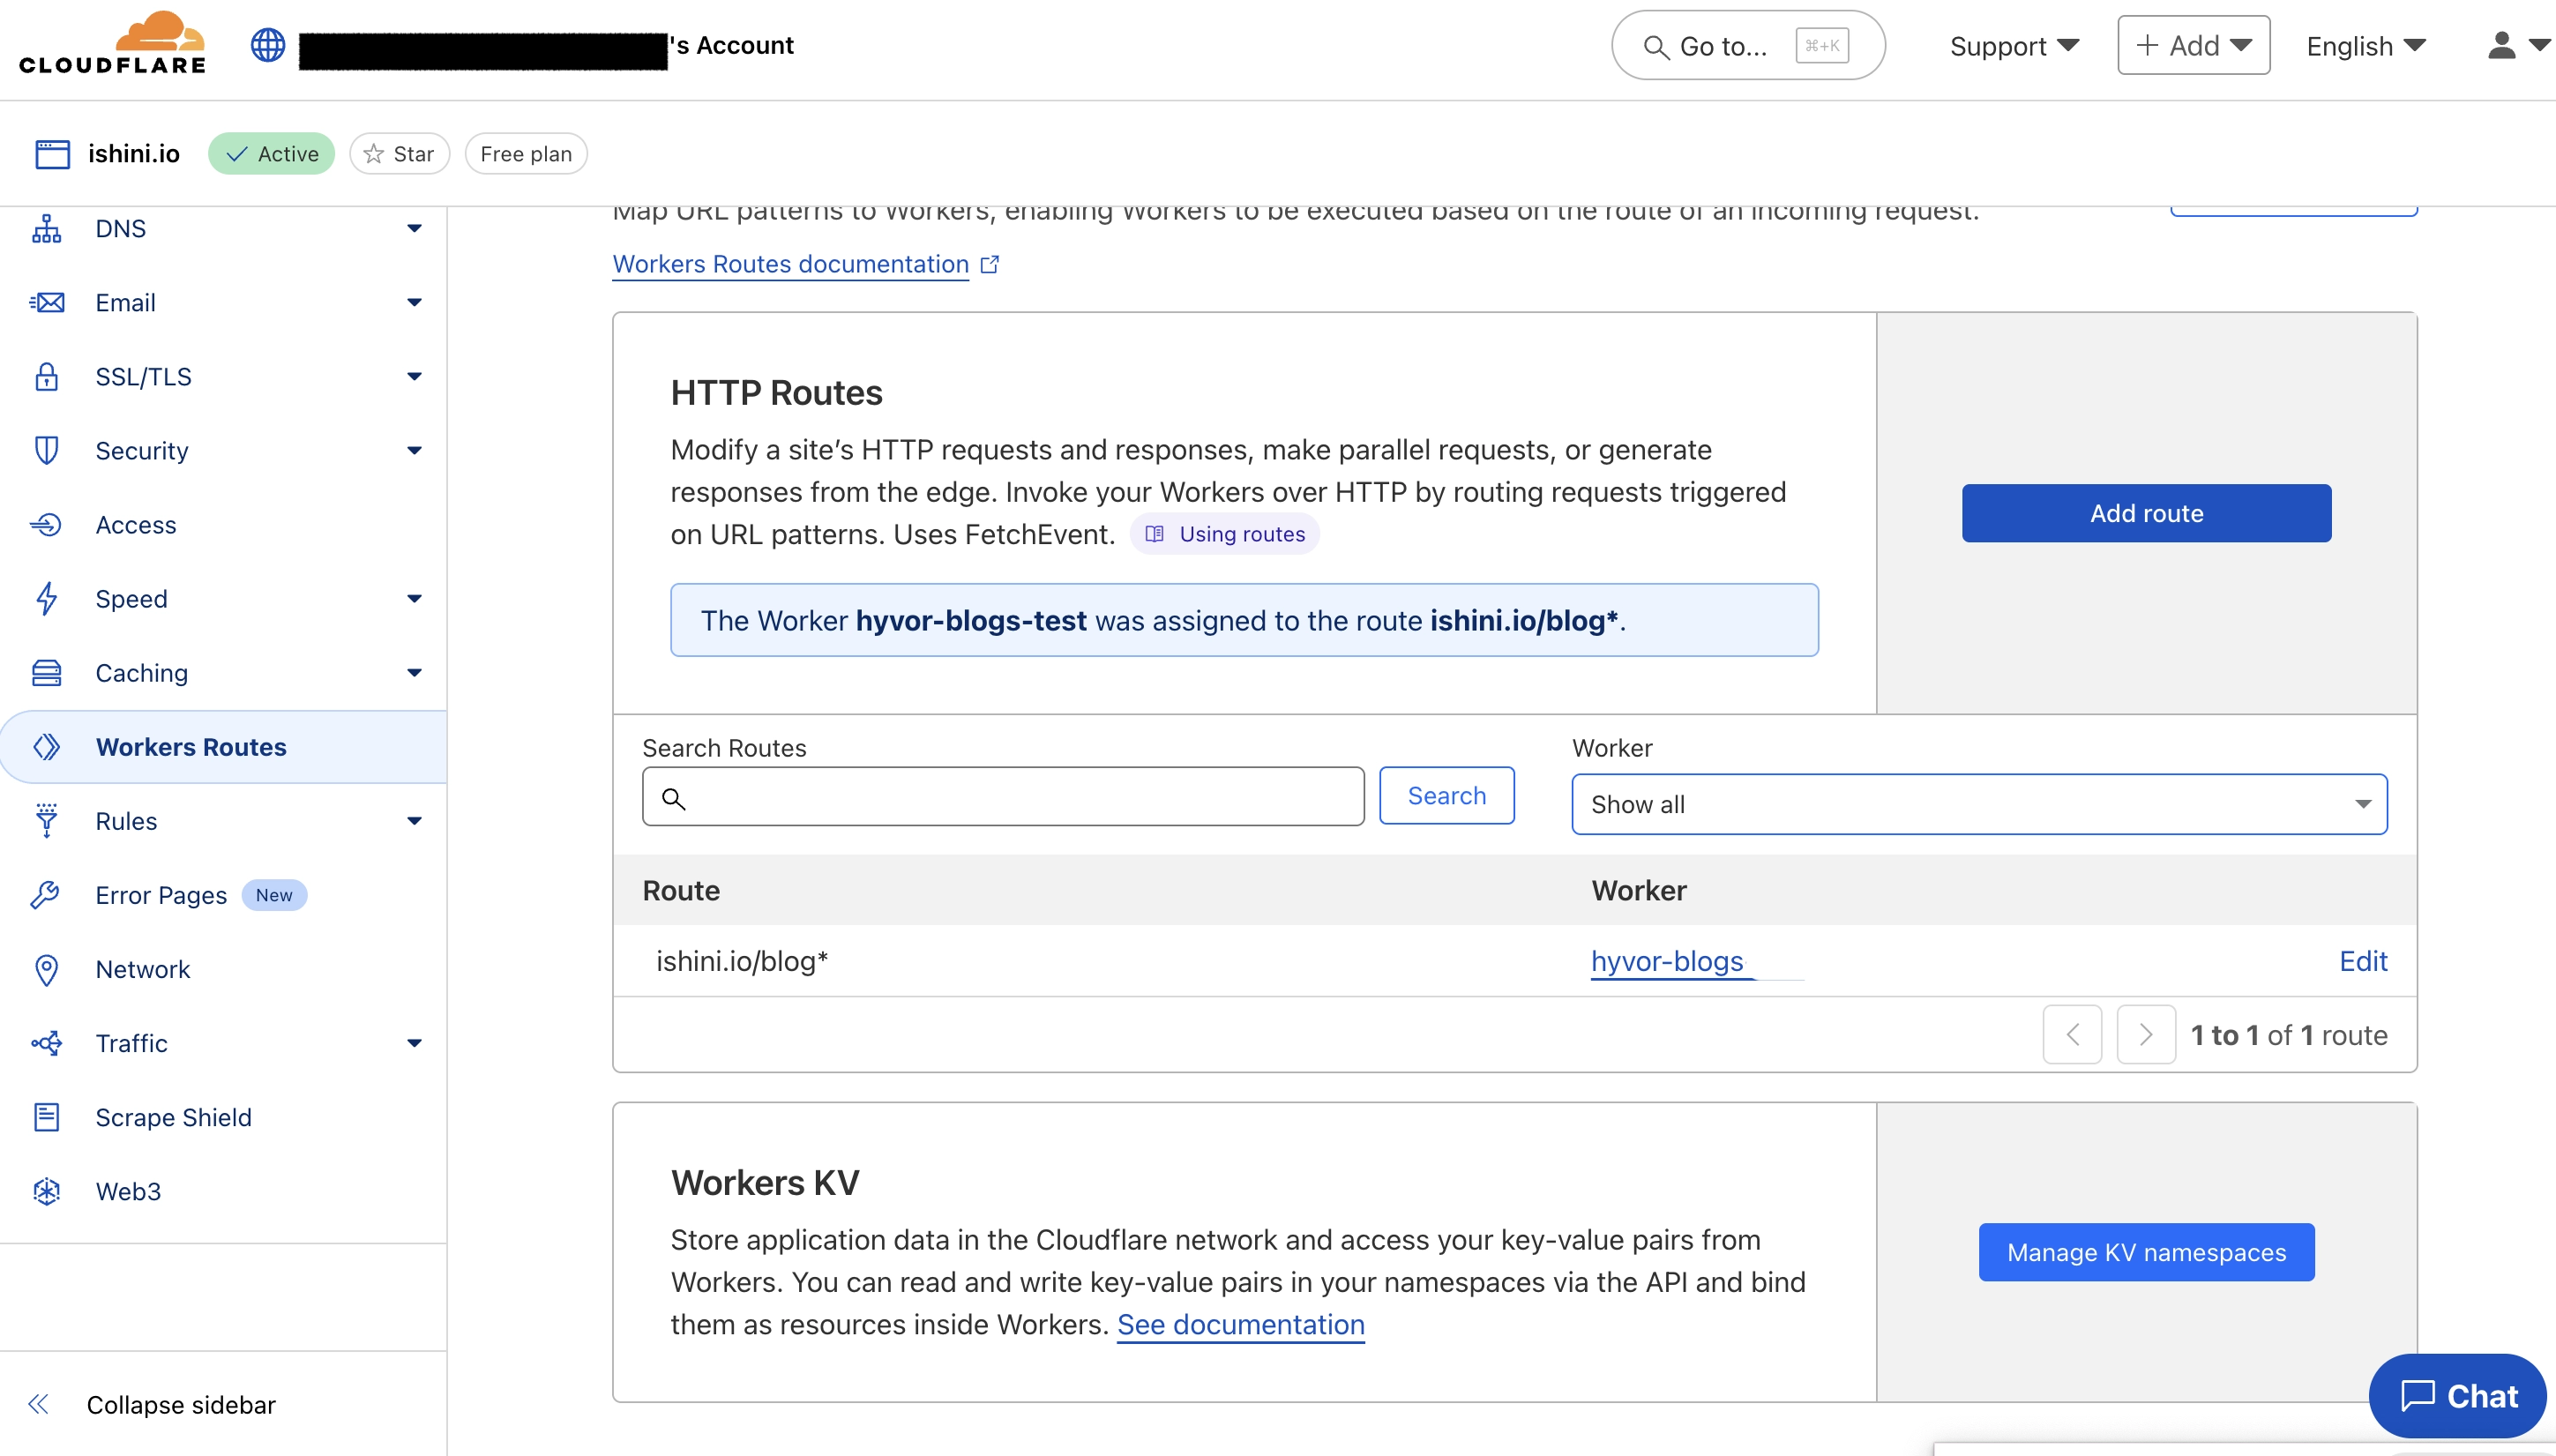Expand the DNS sidebar section
The image size is (2556, 1456).
[x=414, y=228]
